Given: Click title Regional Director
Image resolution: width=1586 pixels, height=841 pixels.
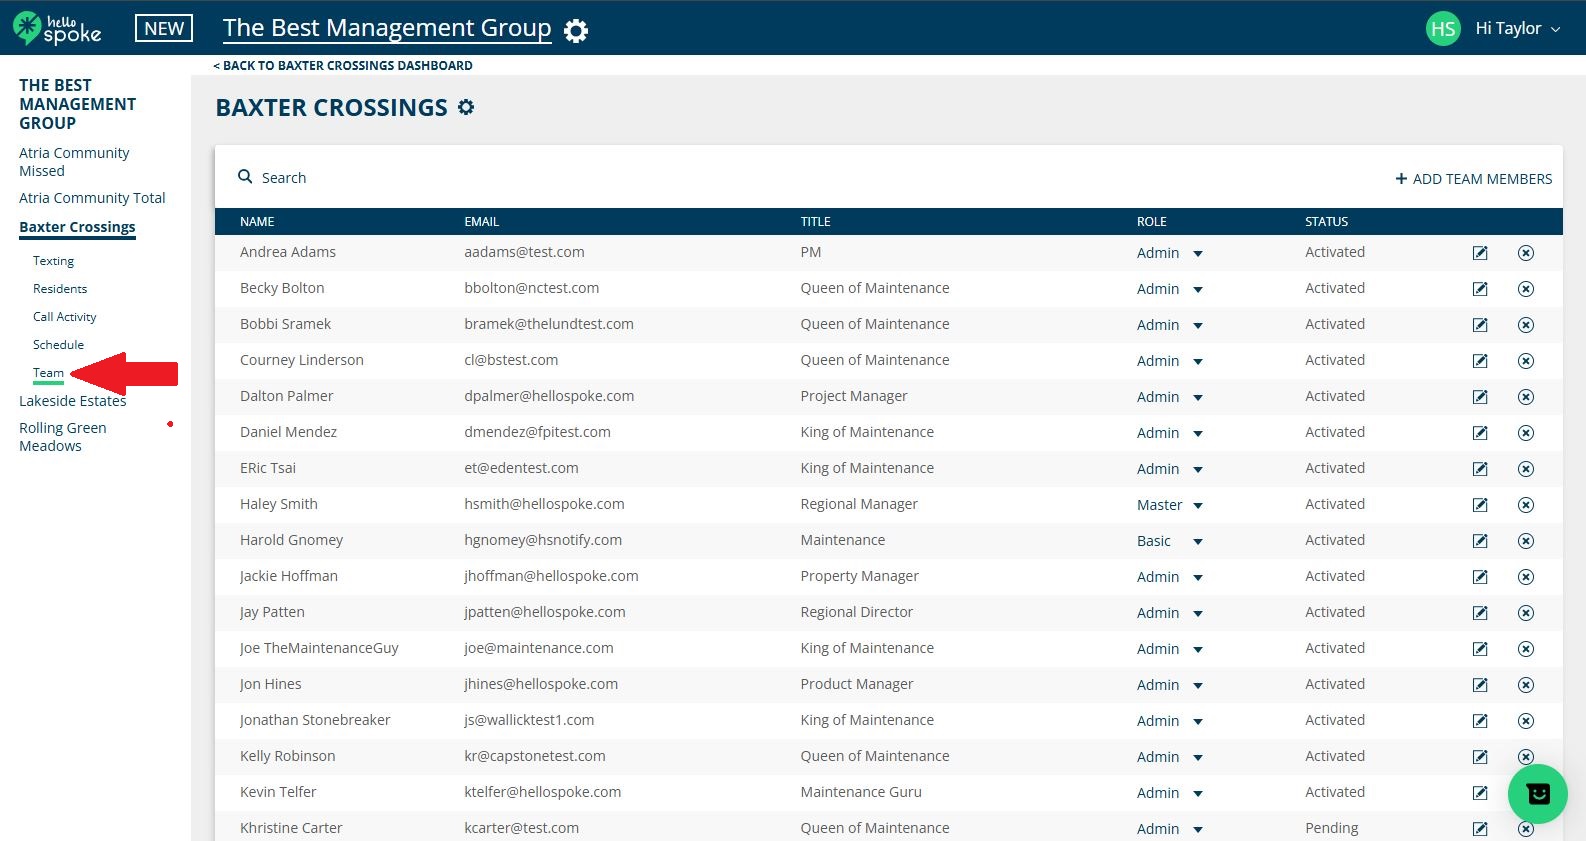Looking at the screenshot, I should [856, 612].
